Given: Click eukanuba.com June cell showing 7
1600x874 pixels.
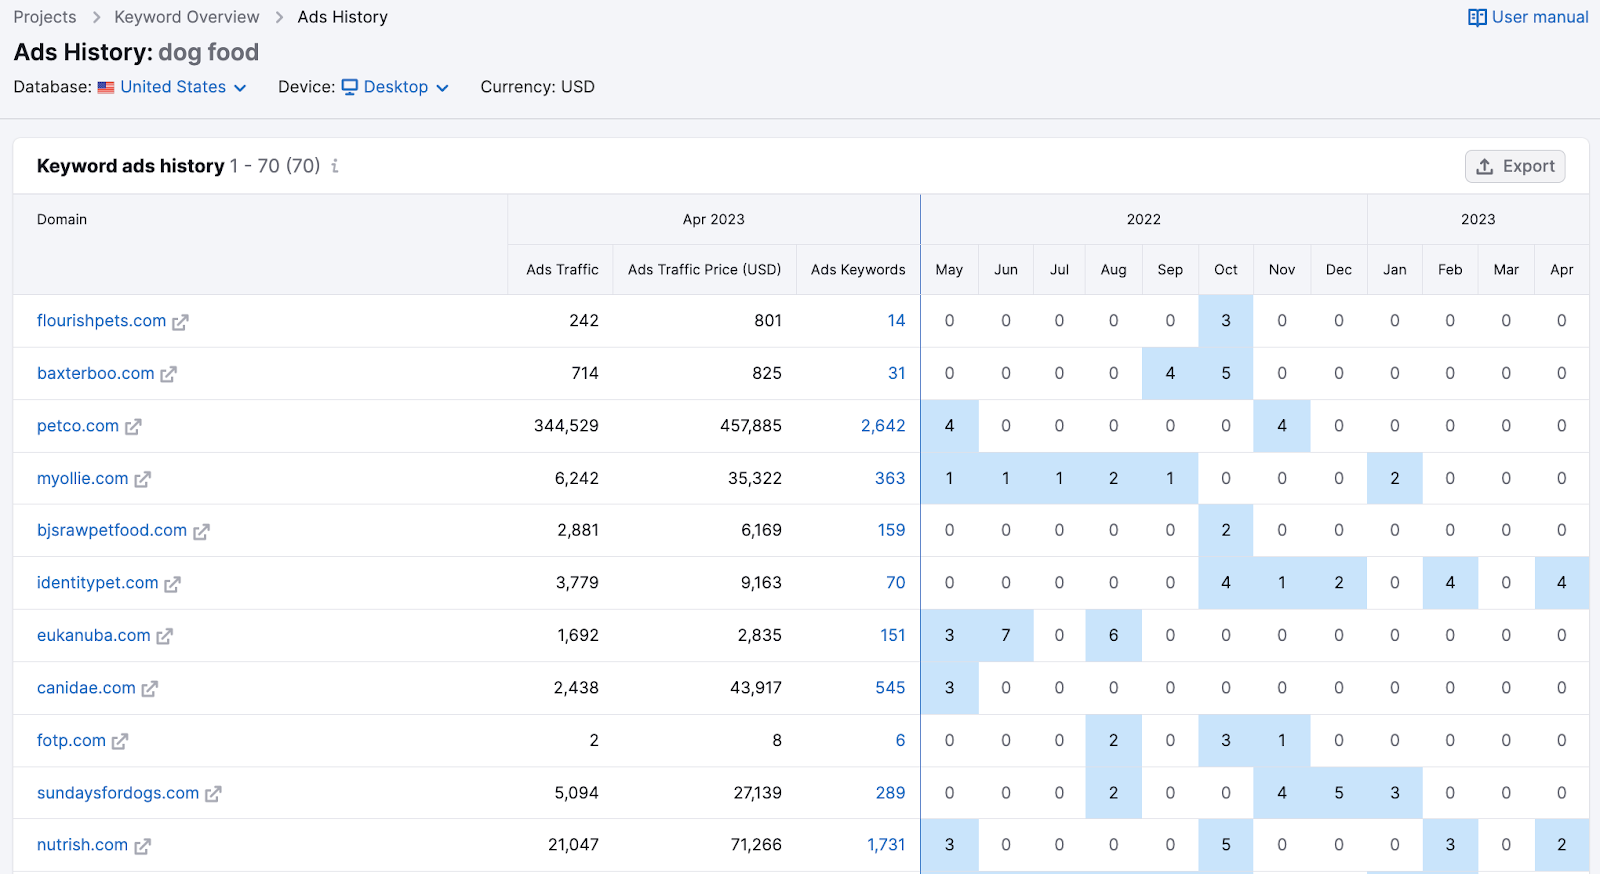Looking at the screenshot, I should click(x=1006, y=635).
